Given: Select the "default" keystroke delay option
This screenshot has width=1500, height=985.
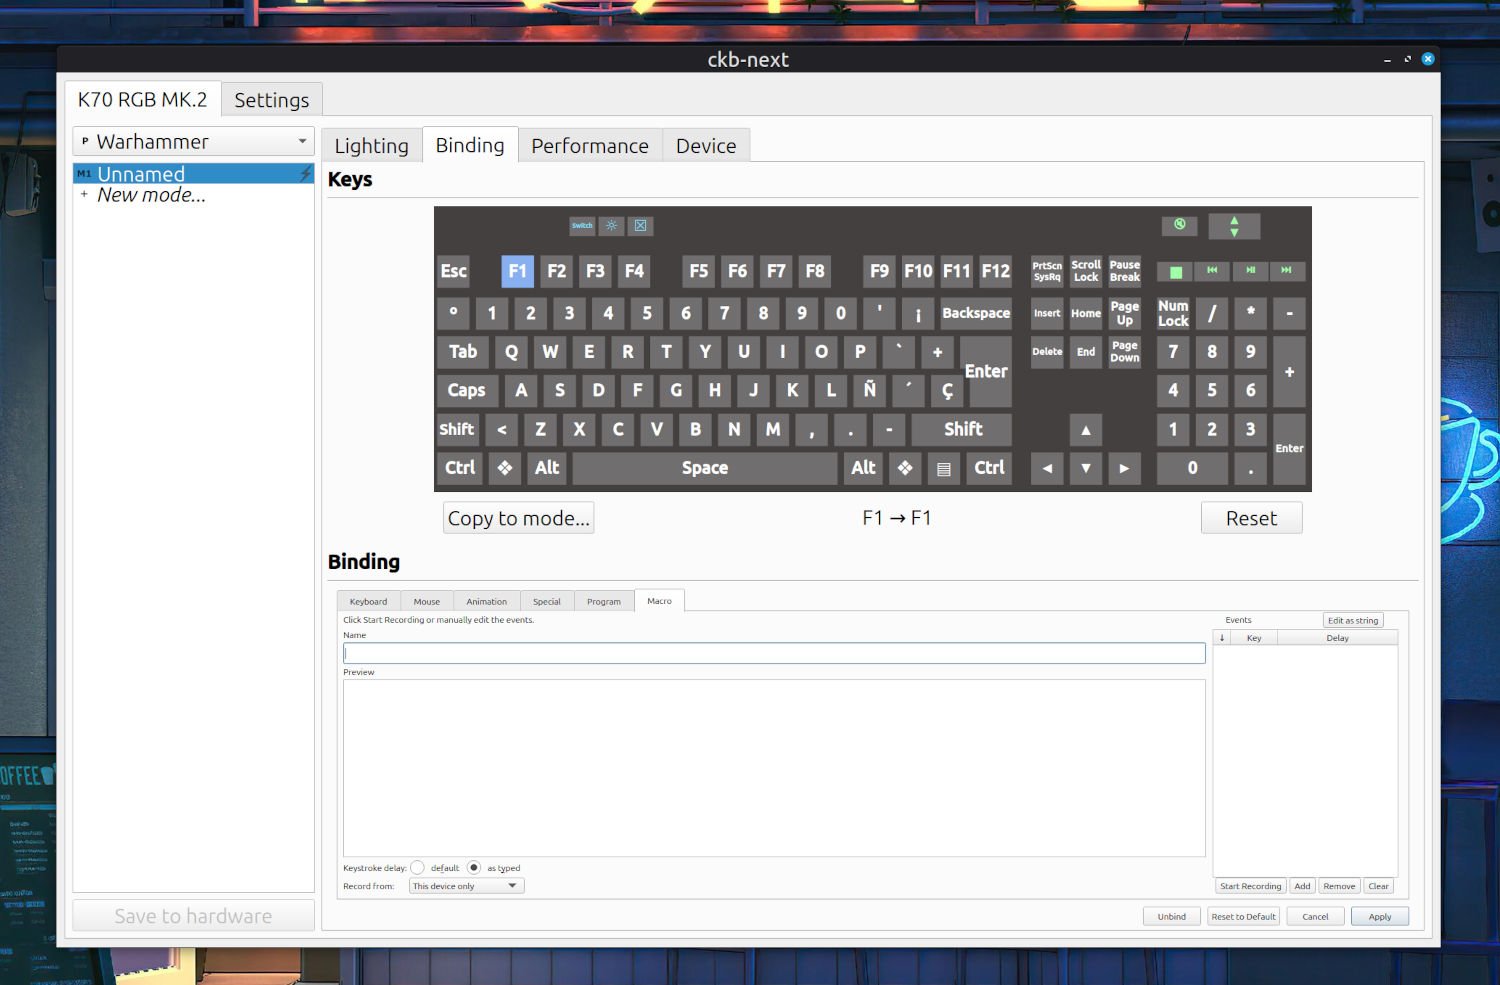Looking at the screenshot, I should (417, 867).
